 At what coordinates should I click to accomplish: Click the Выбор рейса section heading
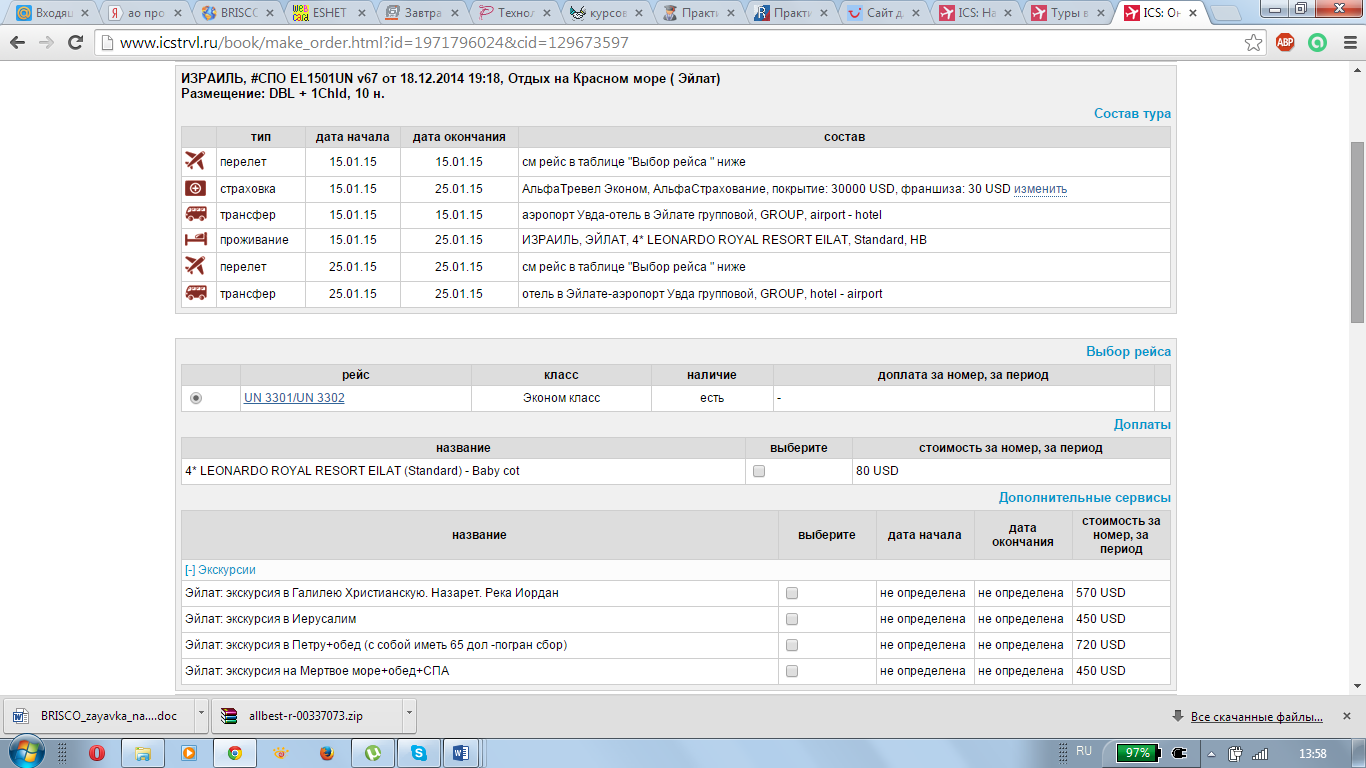(x=1128, y=351)
